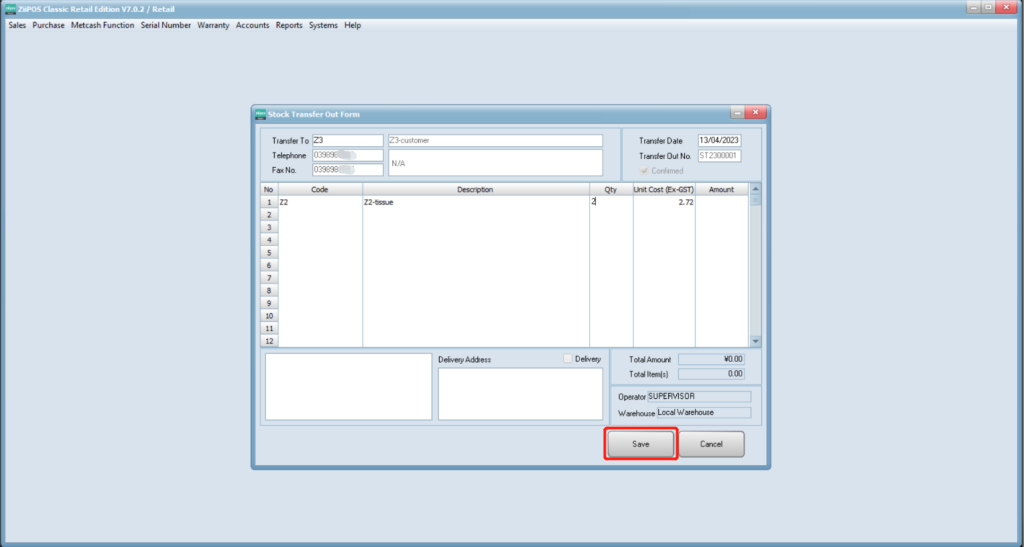
Task: Click the Cancel button
Action: [711, 444]
